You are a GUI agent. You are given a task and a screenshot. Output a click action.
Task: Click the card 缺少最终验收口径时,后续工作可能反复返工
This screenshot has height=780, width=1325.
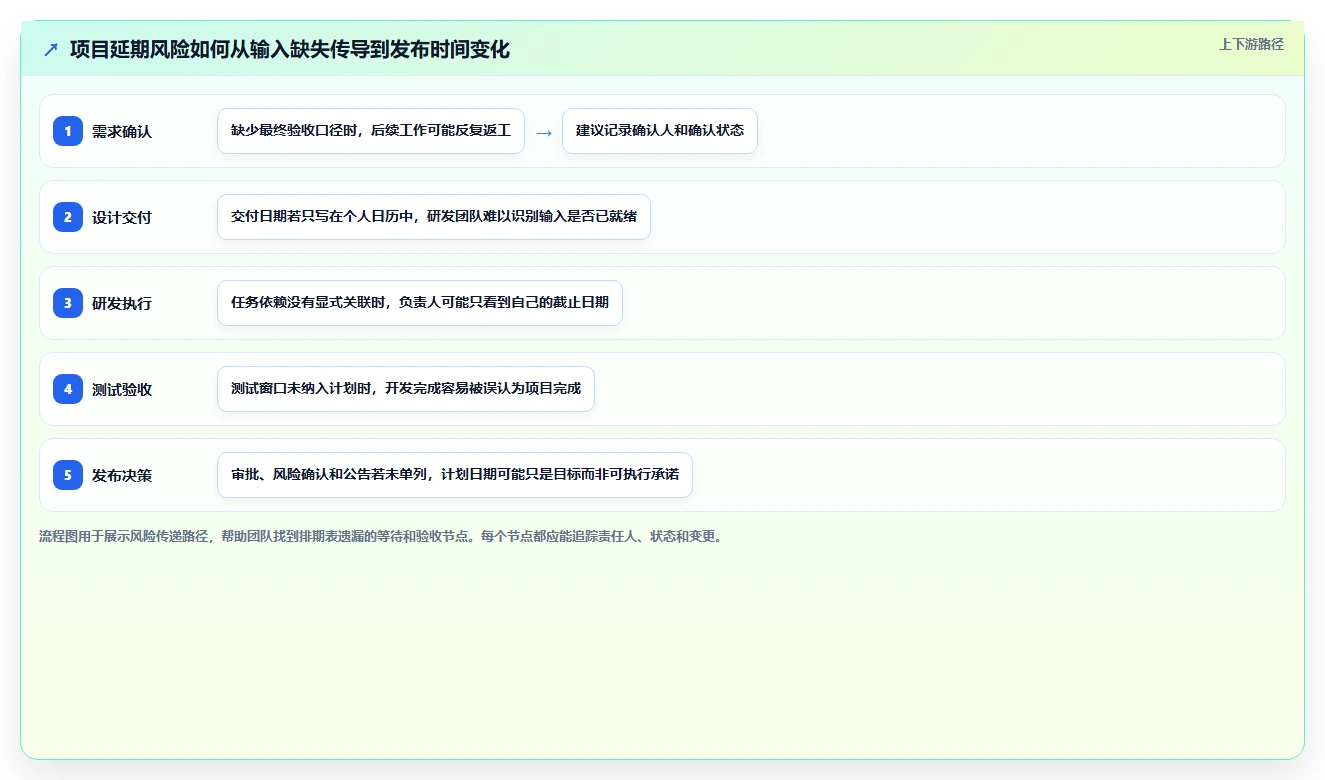(x=371, y=131)
